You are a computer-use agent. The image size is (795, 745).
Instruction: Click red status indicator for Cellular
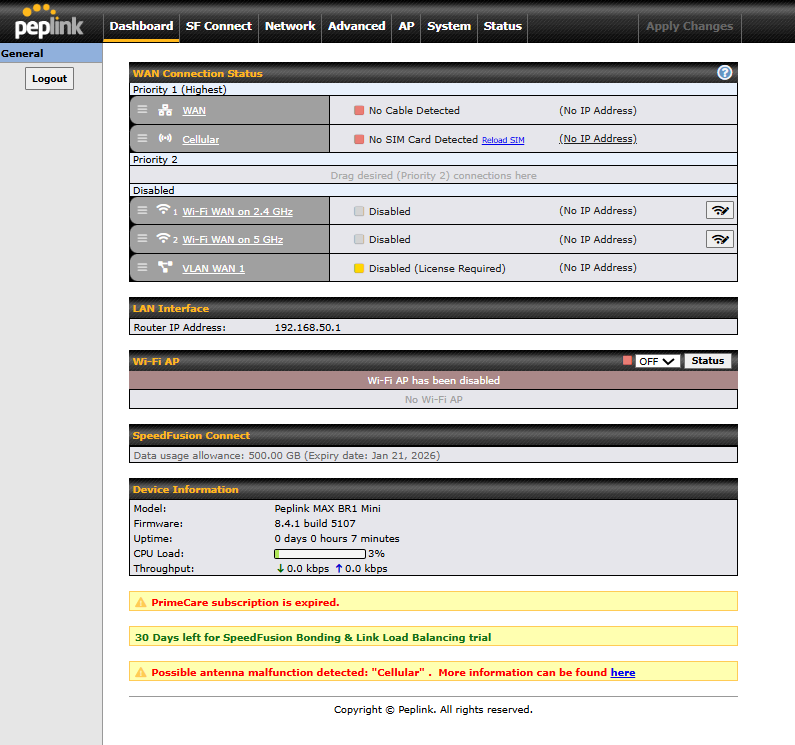click(x=359, y=139)
